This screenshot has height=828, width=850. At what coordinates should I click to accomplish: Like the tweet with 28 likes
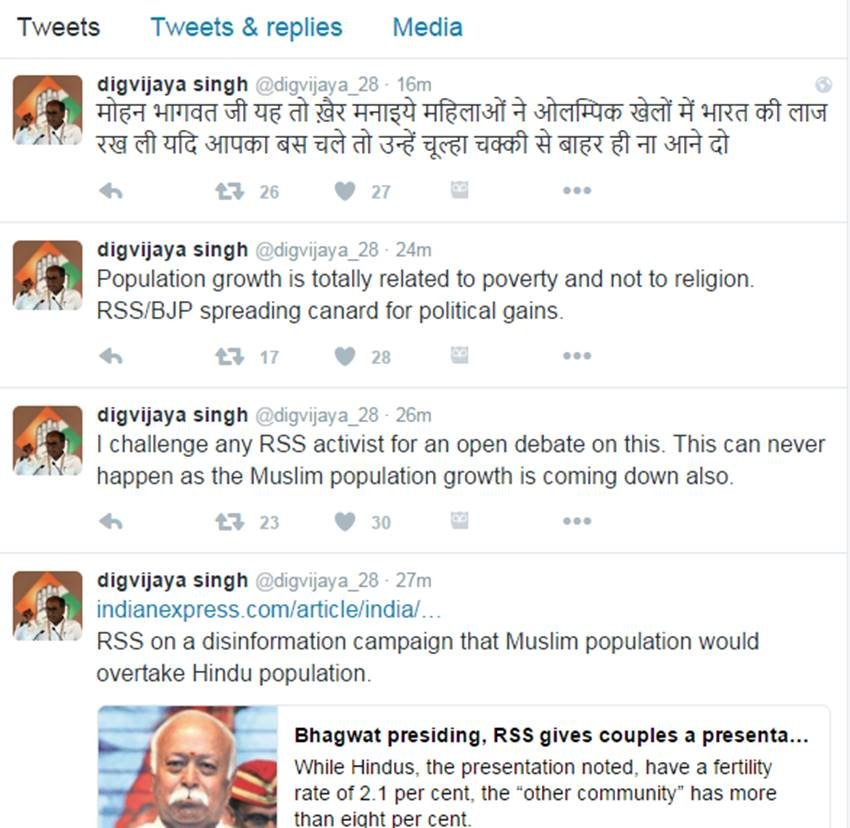point(345,357)
